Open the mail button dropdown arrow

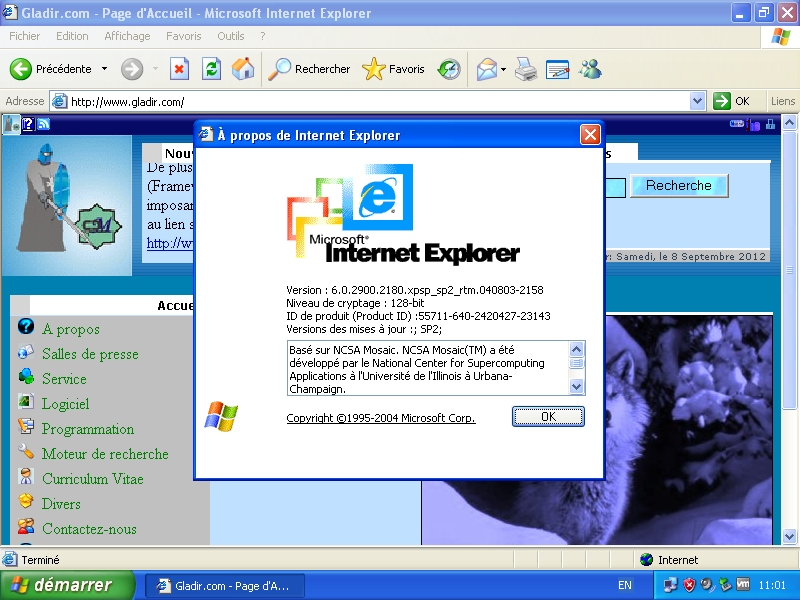point(504,69)
